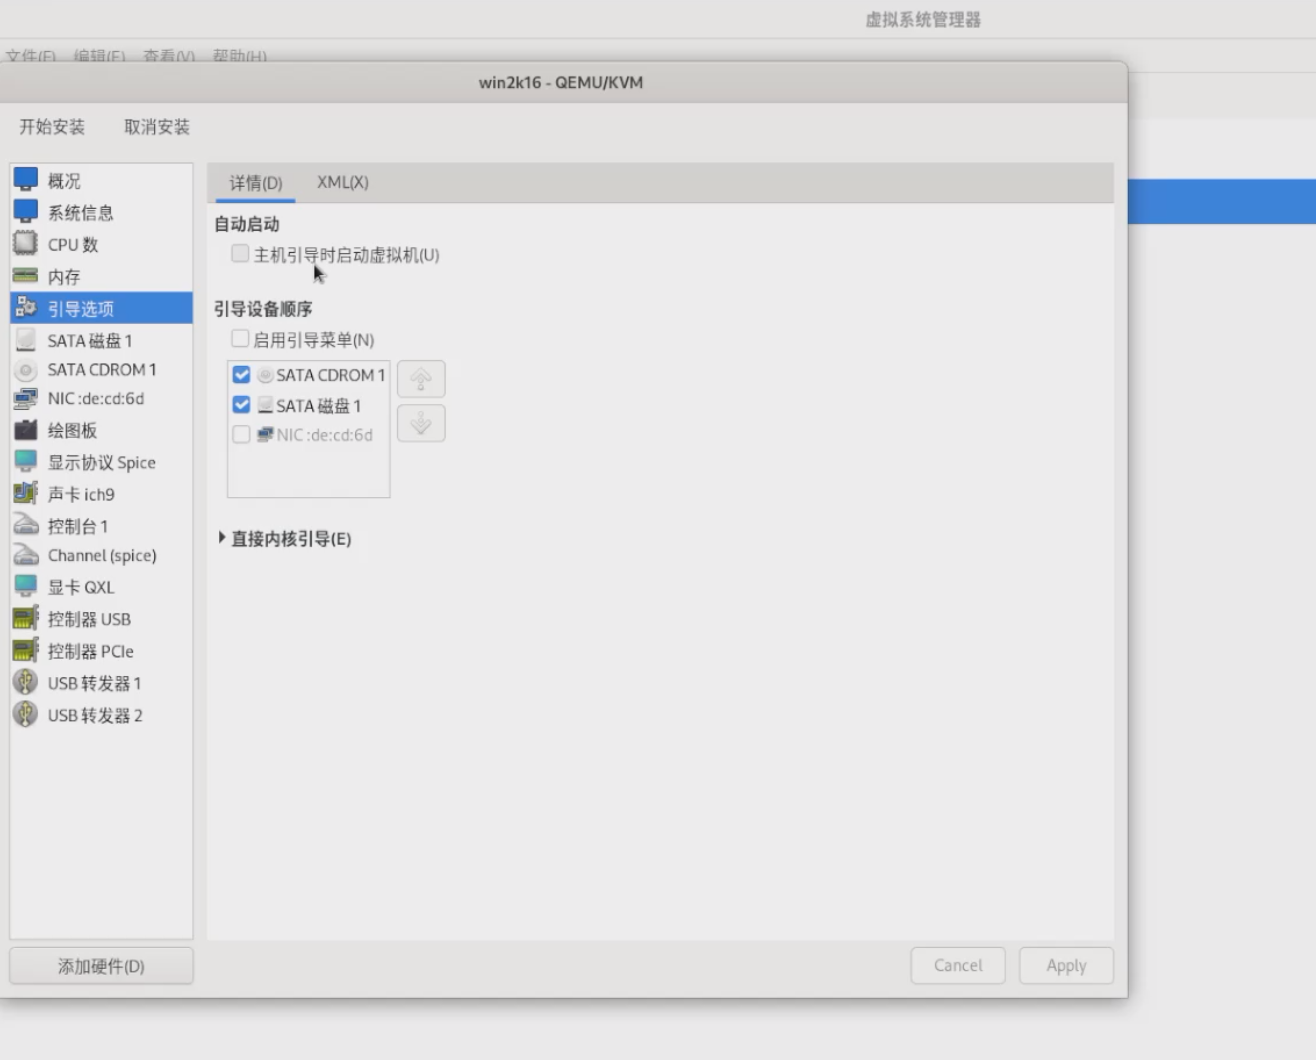1316x1060 pixels.
Task: Toggle 启用引导菜单 checkbox
Action: click(240, 339)
